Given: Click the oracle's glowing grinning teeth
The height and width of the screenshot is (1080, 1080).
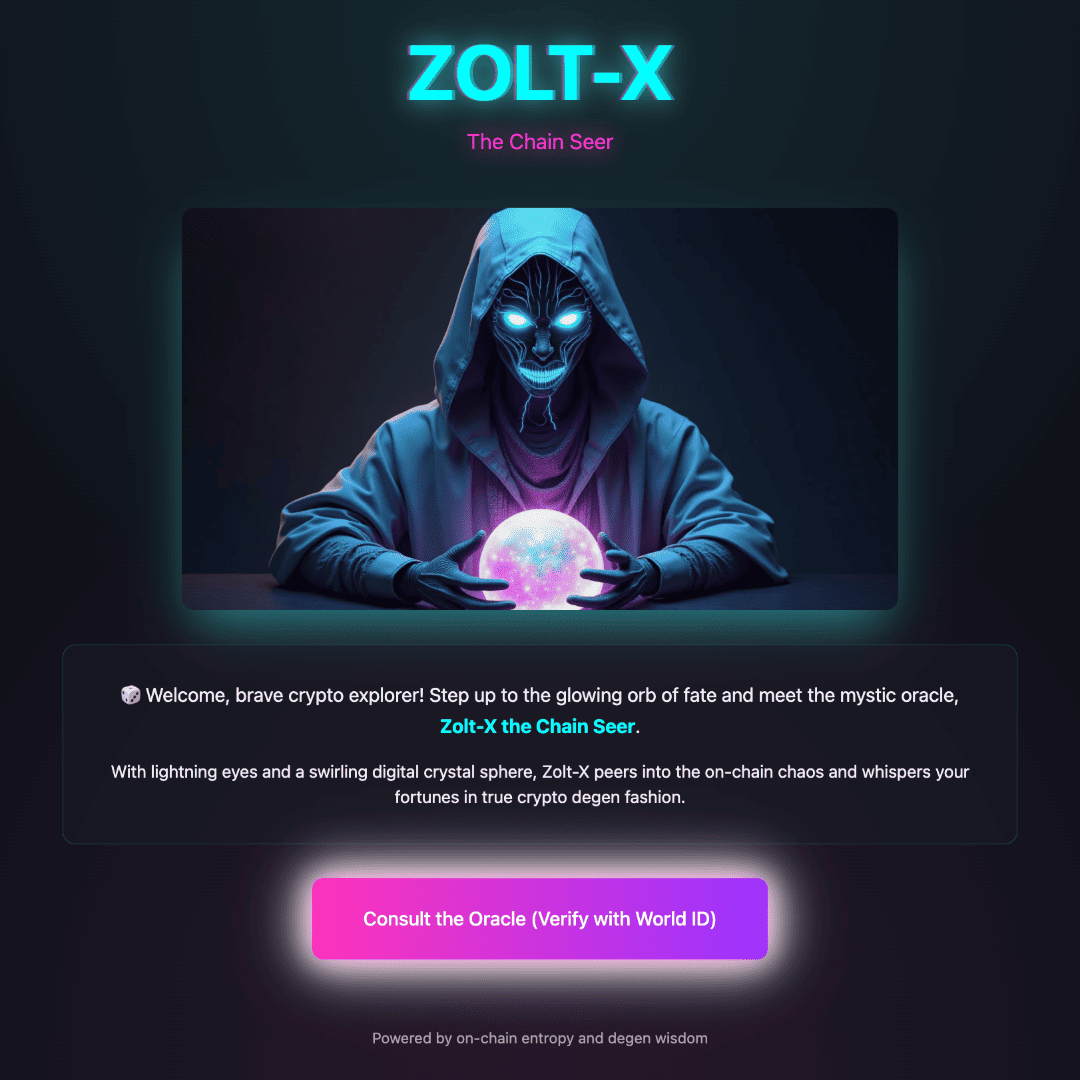Looking at the screenshot, I should coord(541,376).
